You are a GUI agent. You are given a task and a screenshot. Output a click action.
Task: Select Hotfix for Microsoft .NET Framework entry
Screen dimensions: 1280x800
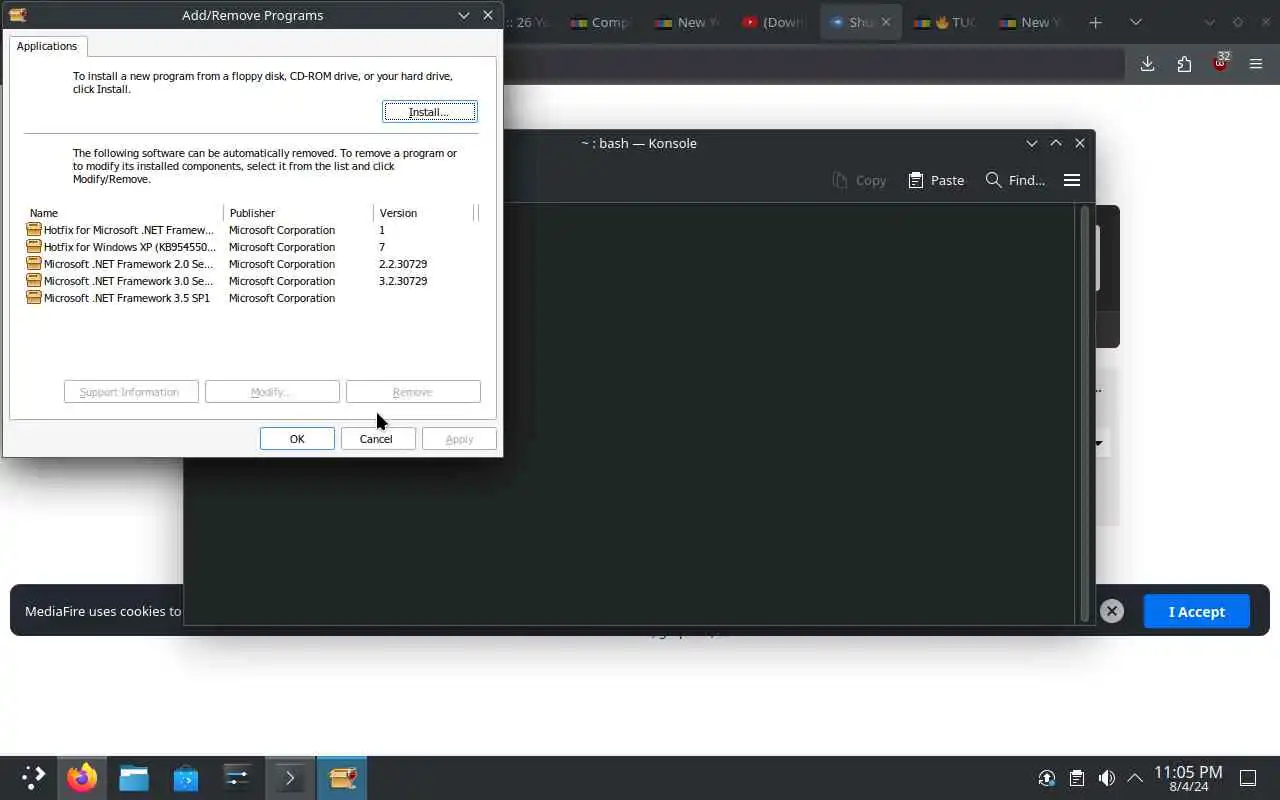tap(120, 230)
